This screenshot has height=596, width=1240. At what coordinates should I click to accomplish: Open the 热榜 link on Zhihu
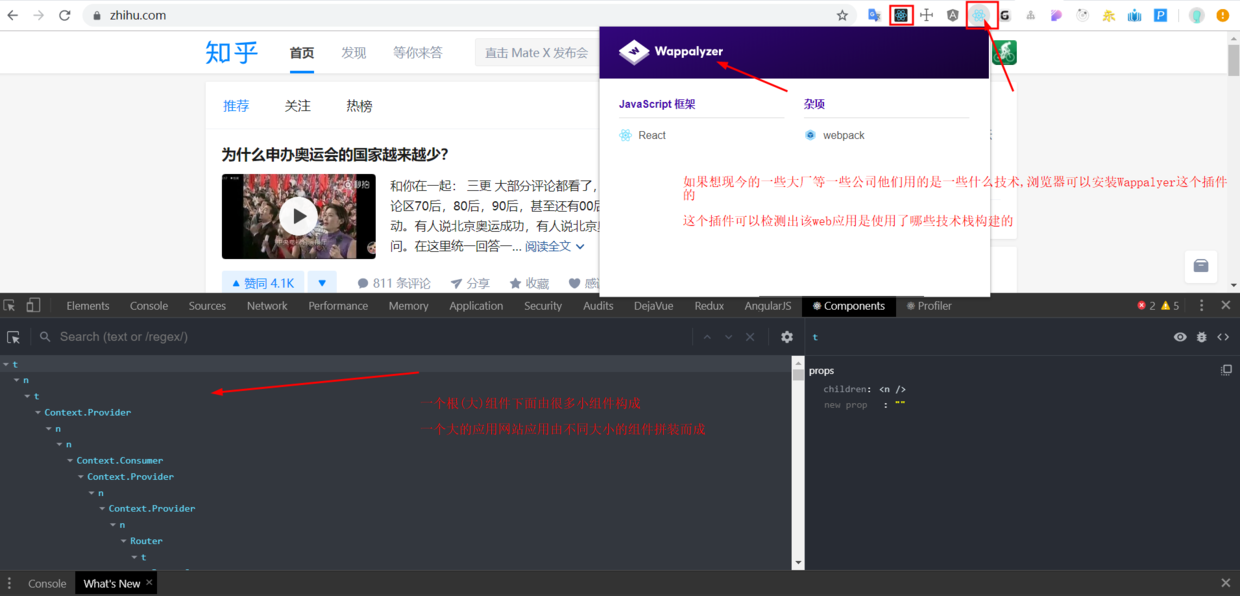(358, 105)
